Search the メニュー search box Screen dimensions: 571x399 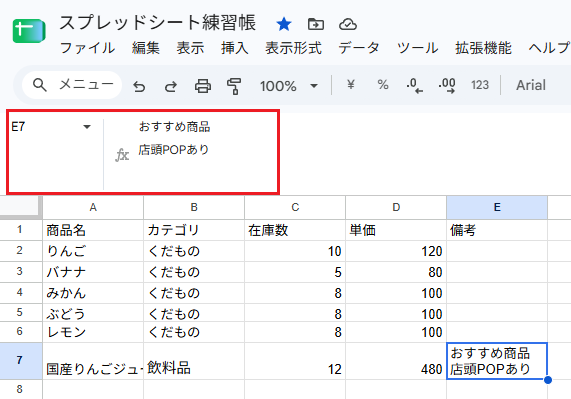(72, 85)
